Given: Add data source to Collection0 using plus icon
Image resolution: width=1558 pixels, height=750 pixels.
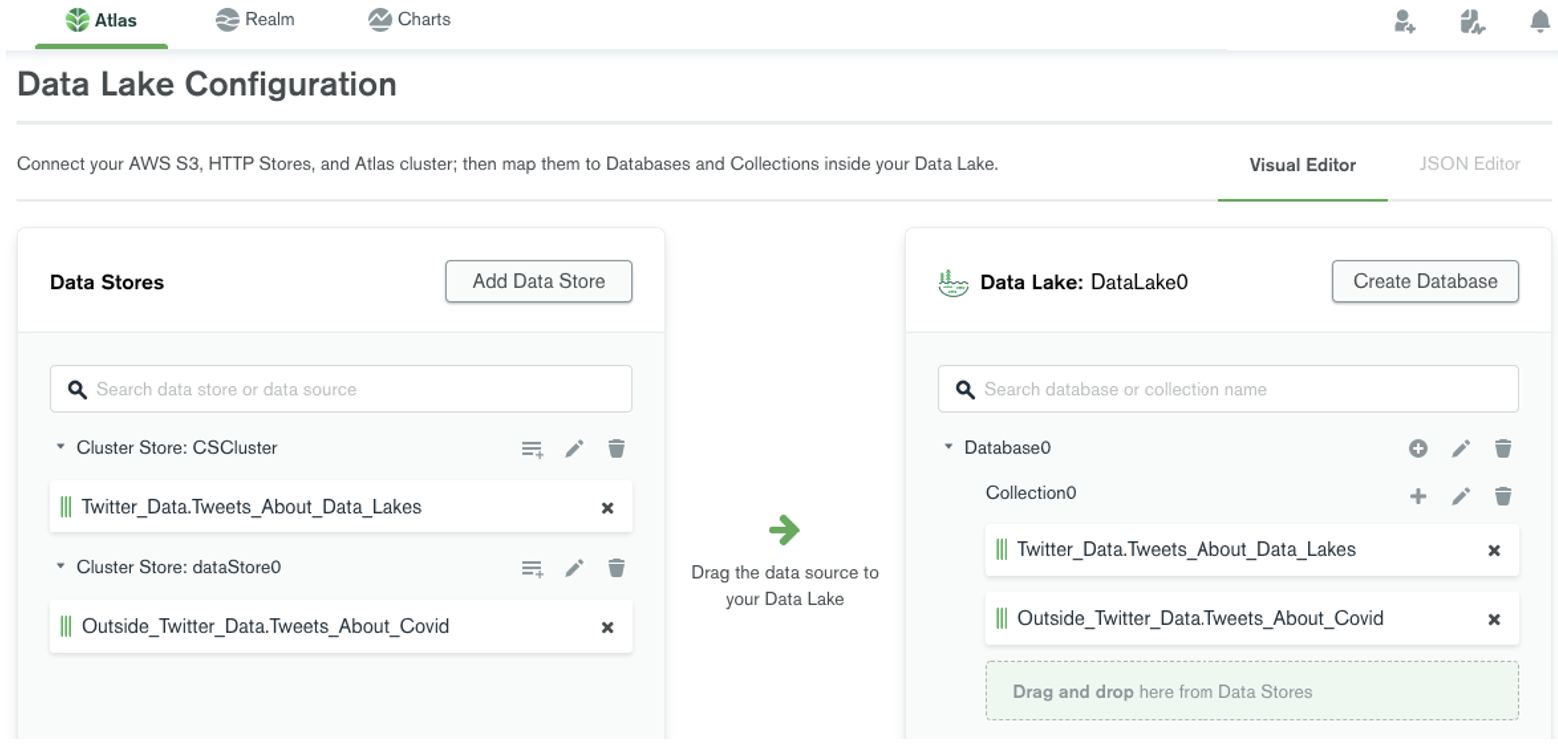Looking at the screenshot, I should (1418, 495).
